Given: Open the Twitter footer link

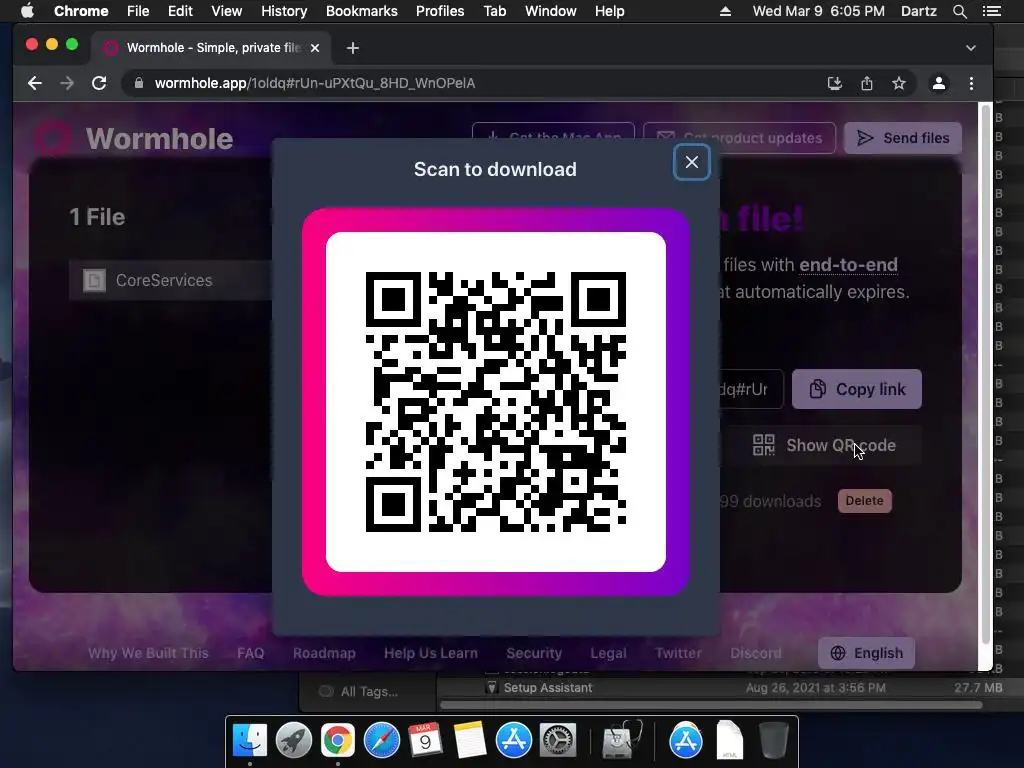Looking at the screenshot, I should tap(679, 653).
